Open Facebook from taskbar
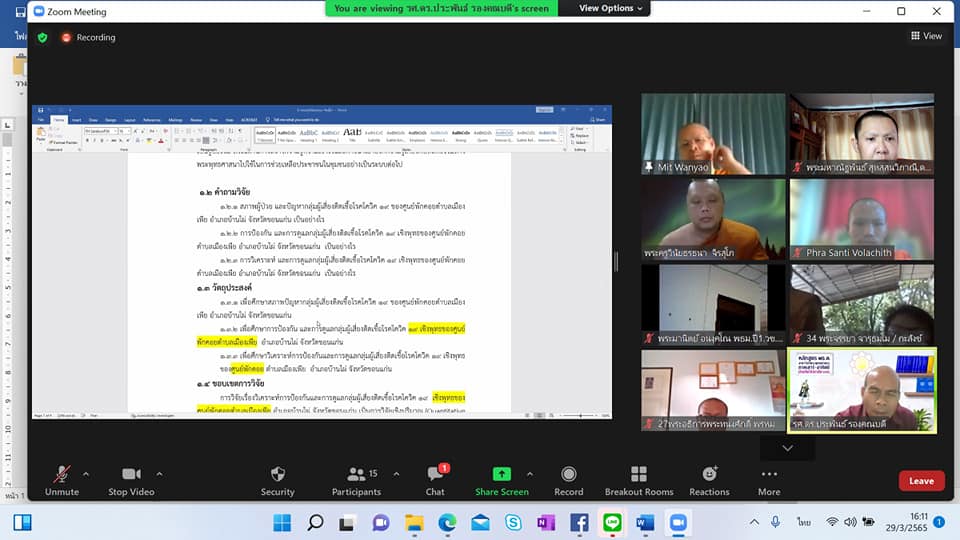This screenshot has width=960, height=540. (x=579, y=523)
